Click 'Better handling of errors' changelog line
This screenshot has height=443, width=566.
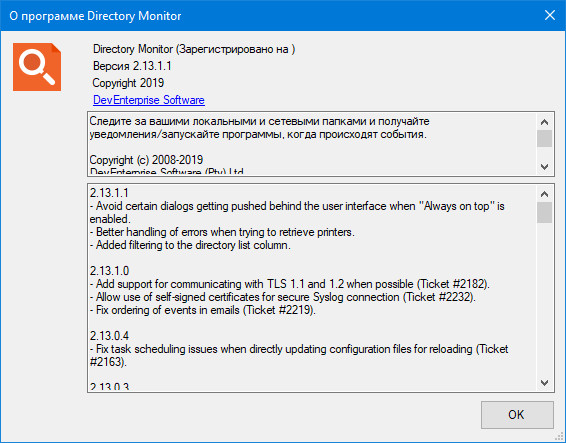[222, 232]
